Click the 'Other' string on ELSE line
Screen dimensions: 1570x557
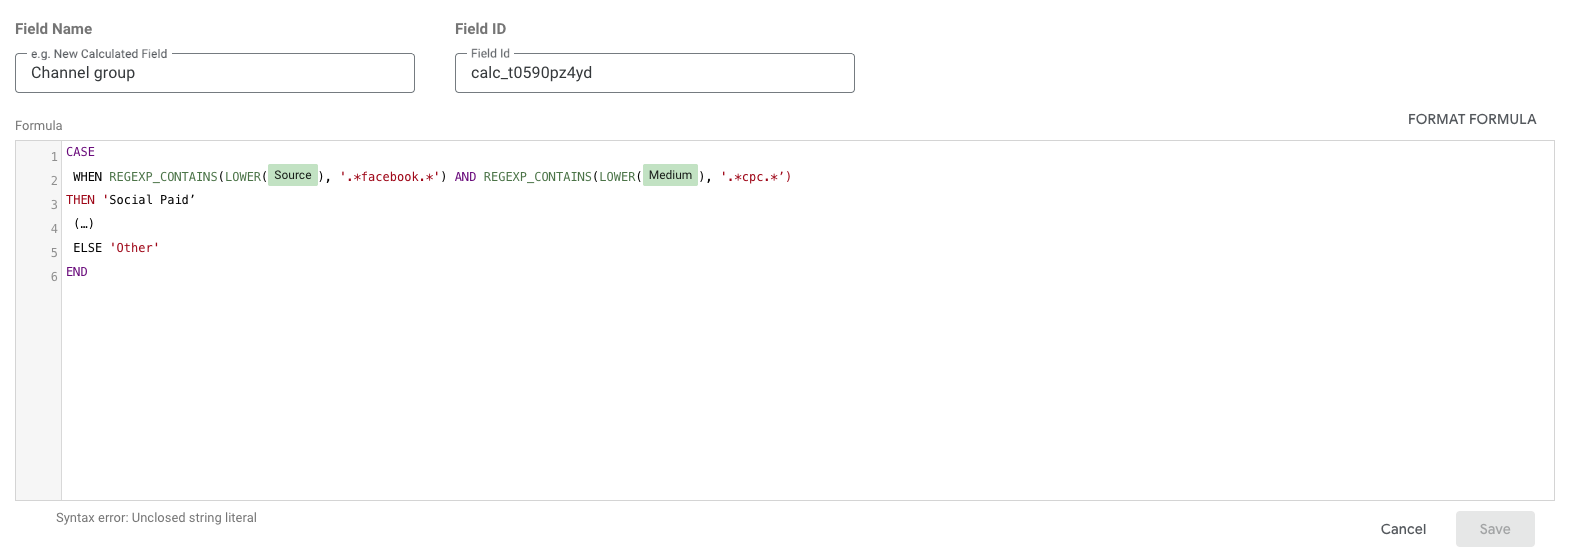click(x=134, y=248)
